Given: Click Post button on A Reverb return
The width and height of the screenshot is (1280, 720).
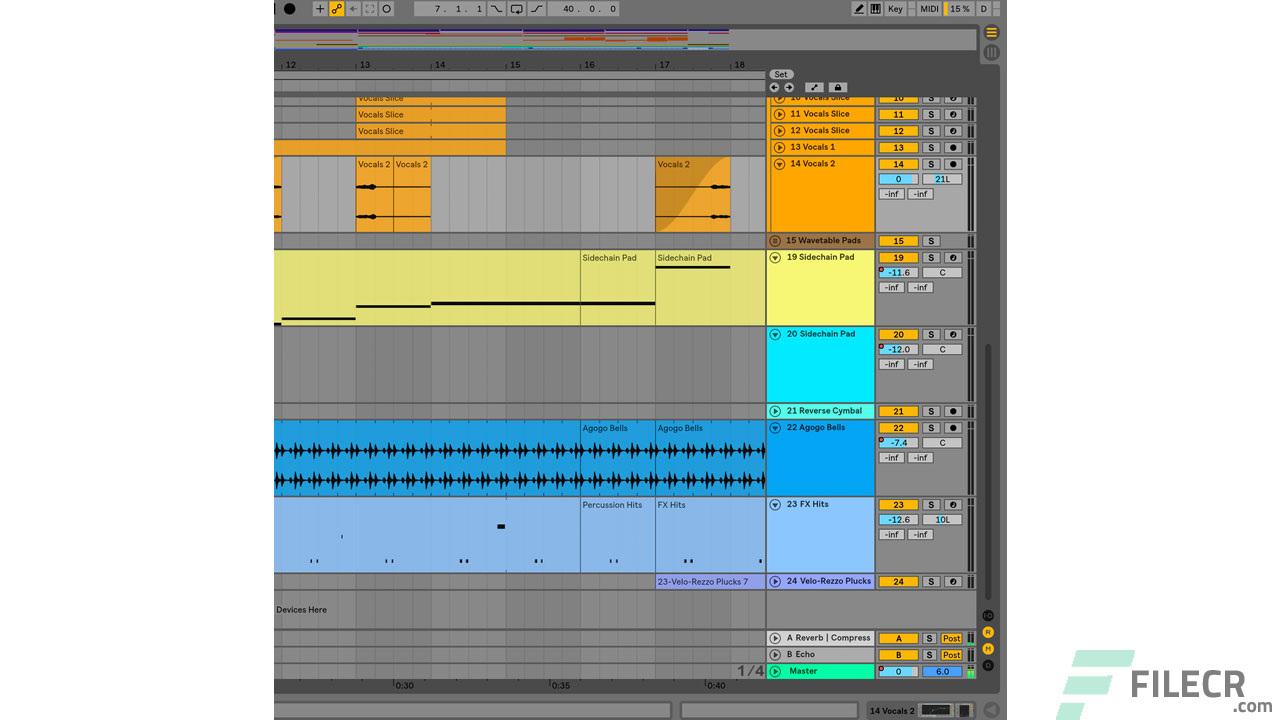Looking at the screenshot, I should (952, 639).
